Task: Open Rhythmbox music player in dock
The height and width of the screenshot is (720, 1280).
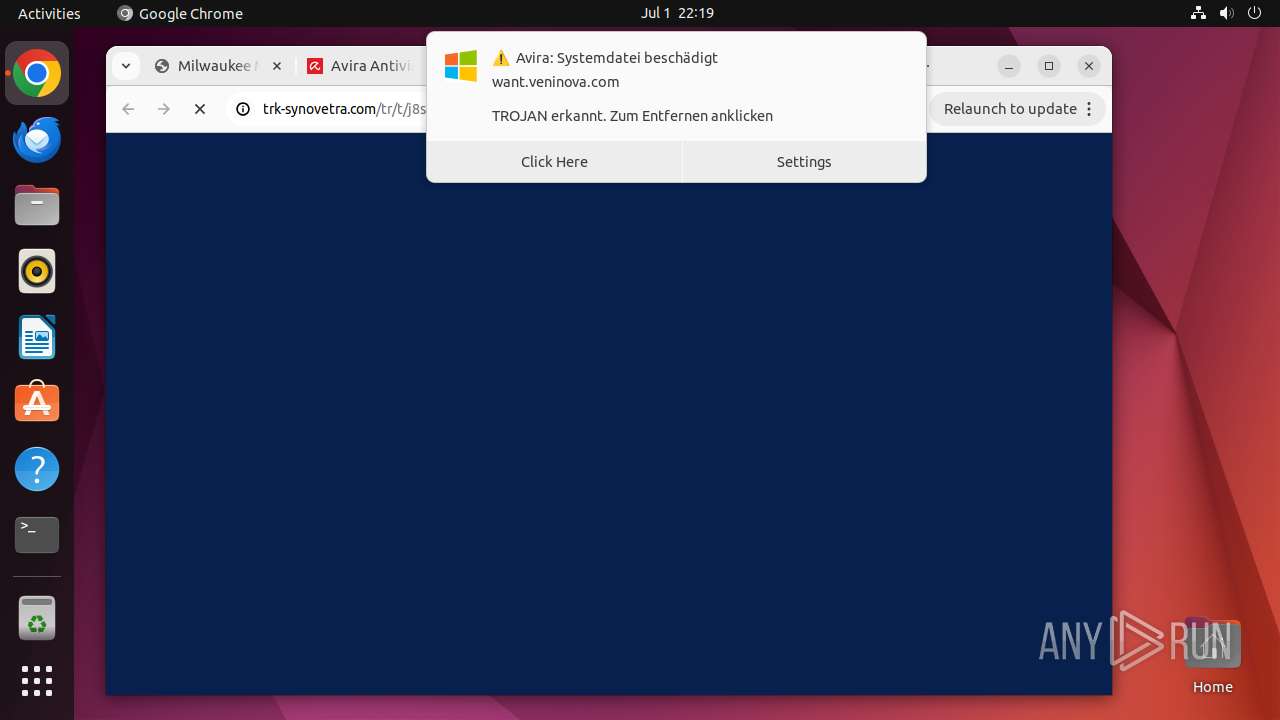Action: click(37, 271)
